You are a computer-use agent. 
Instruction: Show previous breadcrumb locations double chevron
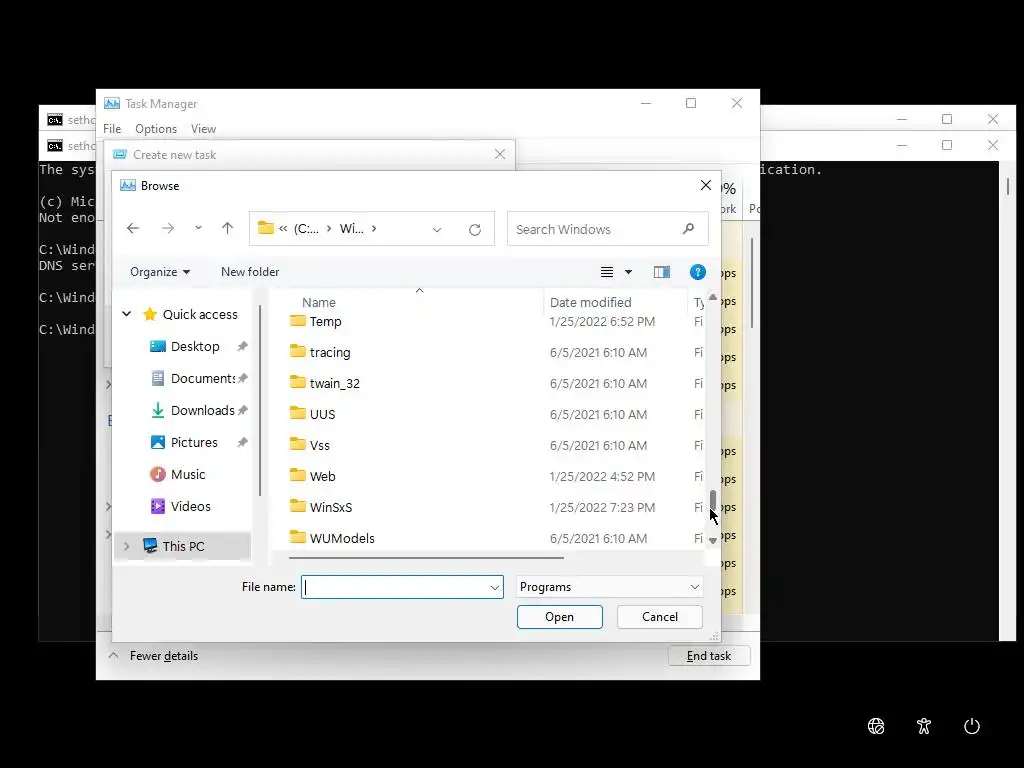click(x=283, y=229)
